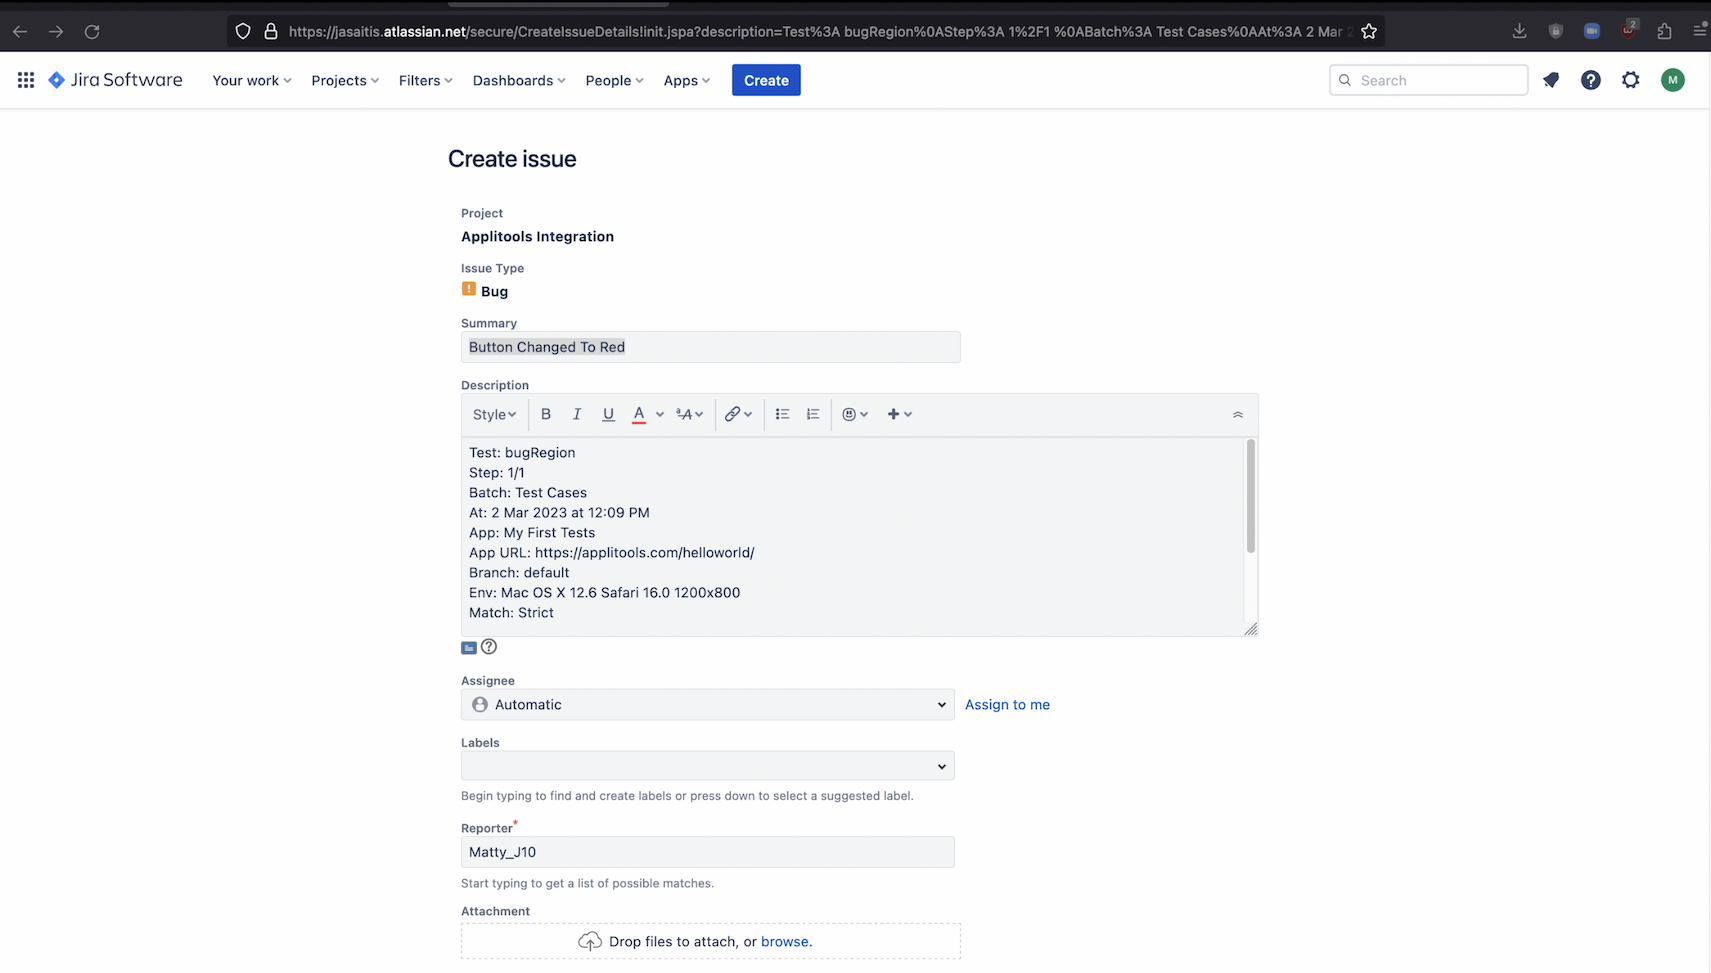The image size is (1711, 973).
Task: Open the Projects menu
Action: pos(345,80)
